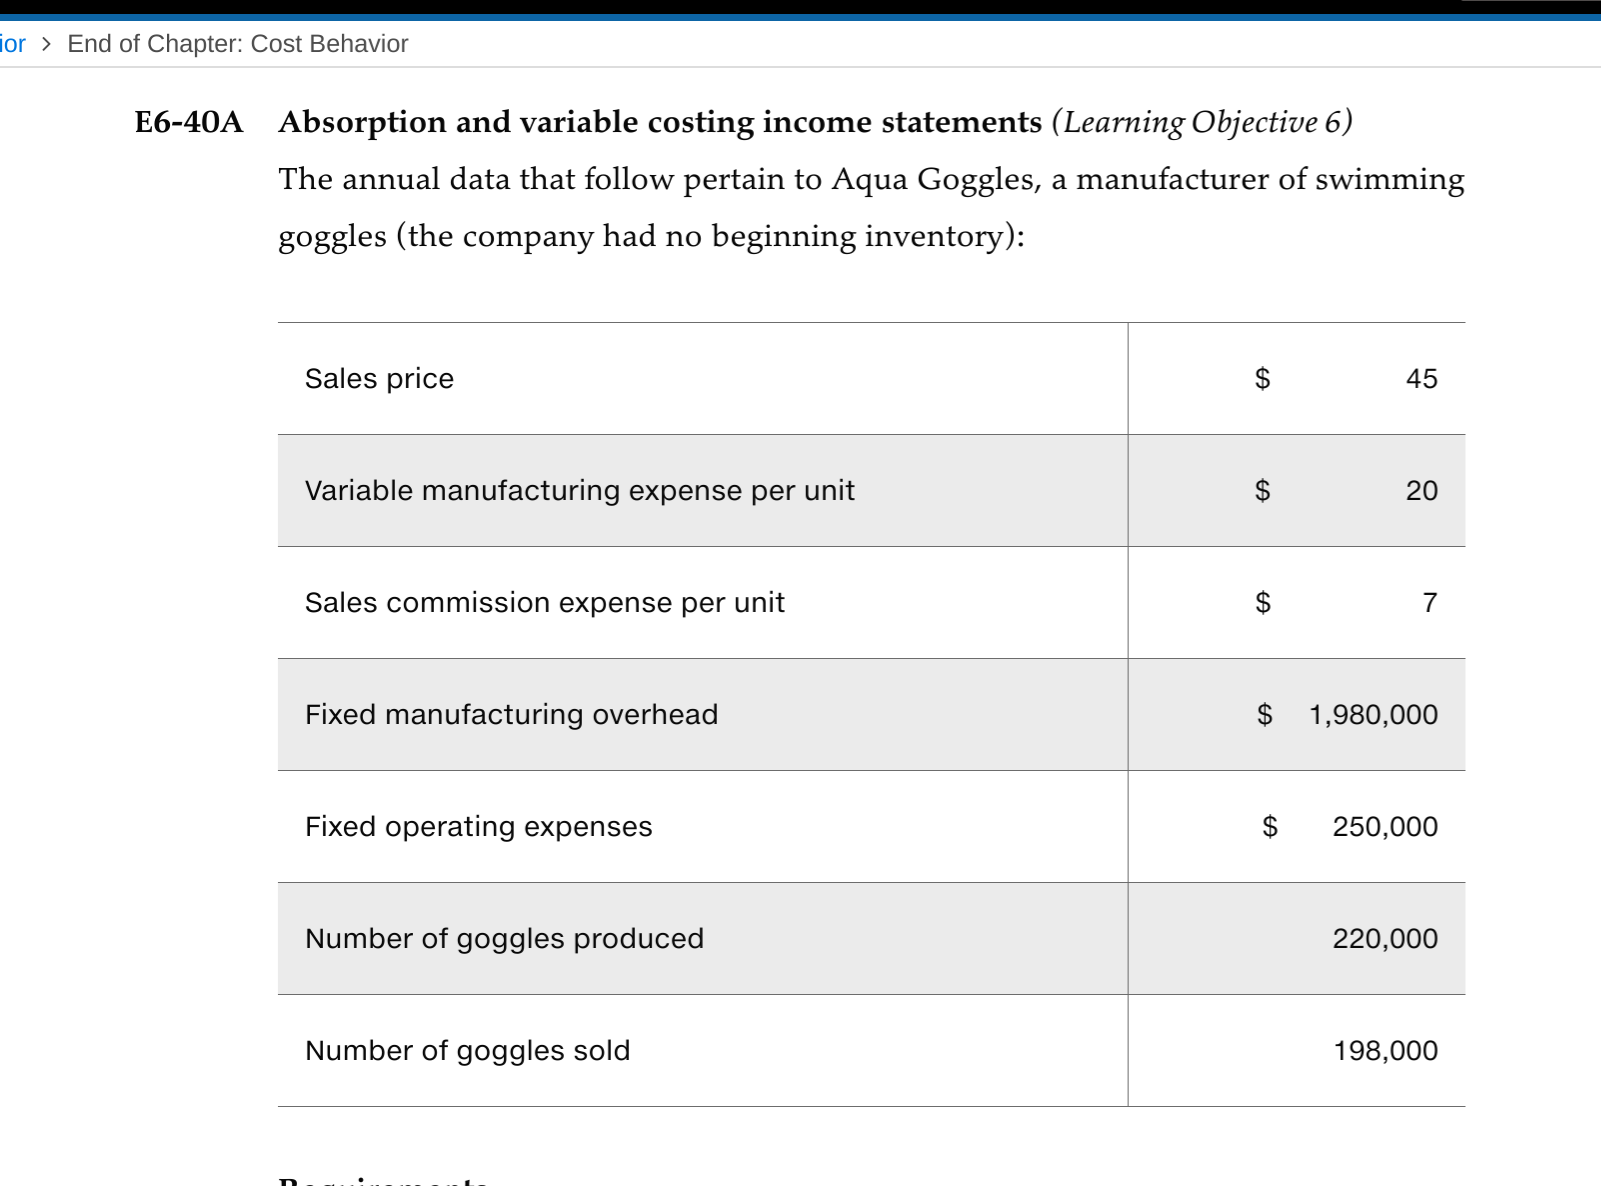Select the 198,000 units sold value
The width and height of the screenshot is (1601, 1186).
(x=1385, y=1050)
